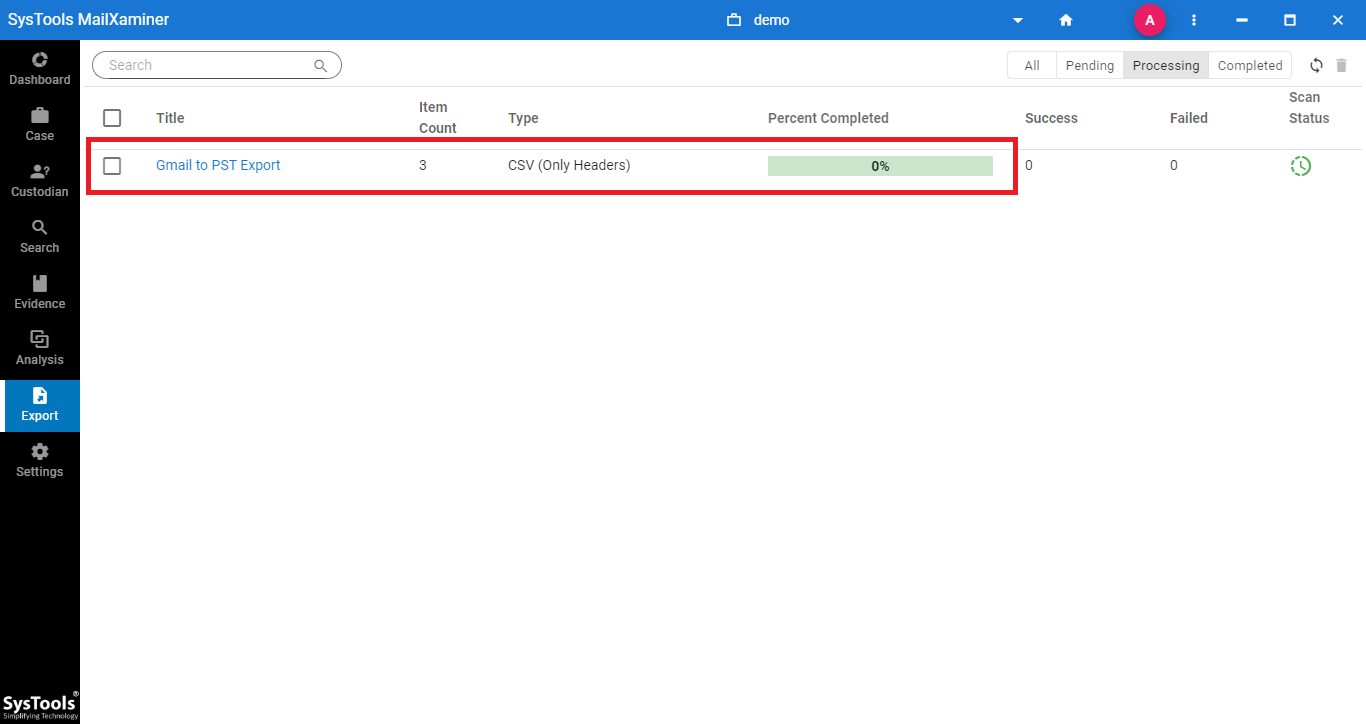
Task: Open the Evidence section
Action: (x=40, y=292)
